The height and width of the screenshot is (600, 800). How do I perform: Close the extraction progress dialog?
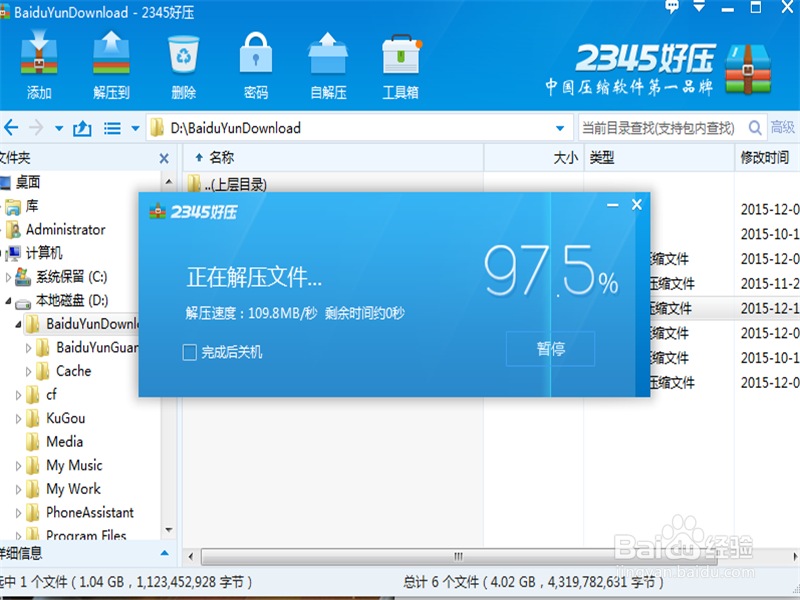pyautogui.click(x=637, y=205)
